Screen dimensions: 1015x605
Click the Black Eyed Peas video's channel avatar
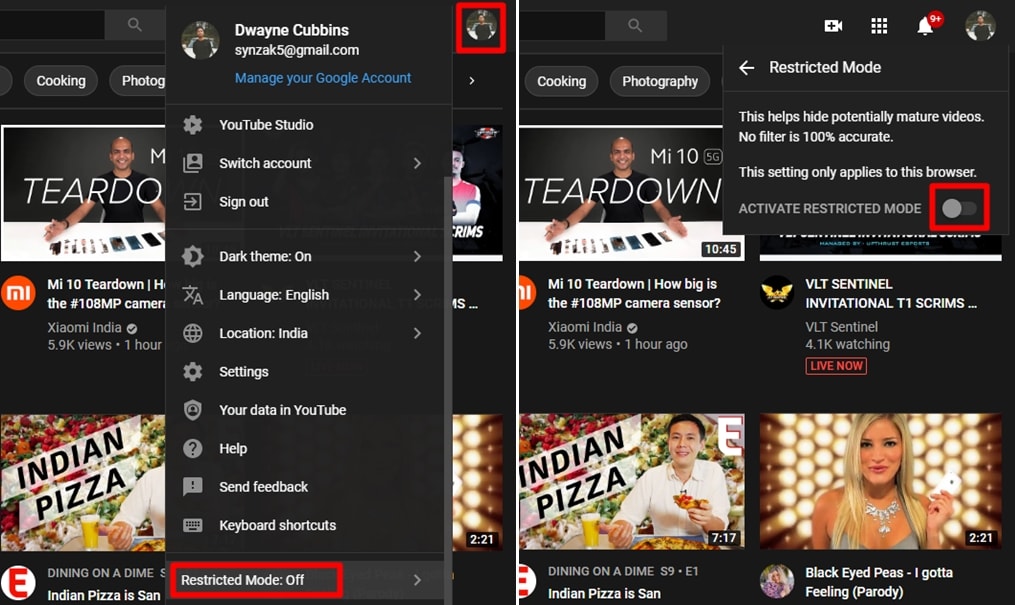pos(777,580)
